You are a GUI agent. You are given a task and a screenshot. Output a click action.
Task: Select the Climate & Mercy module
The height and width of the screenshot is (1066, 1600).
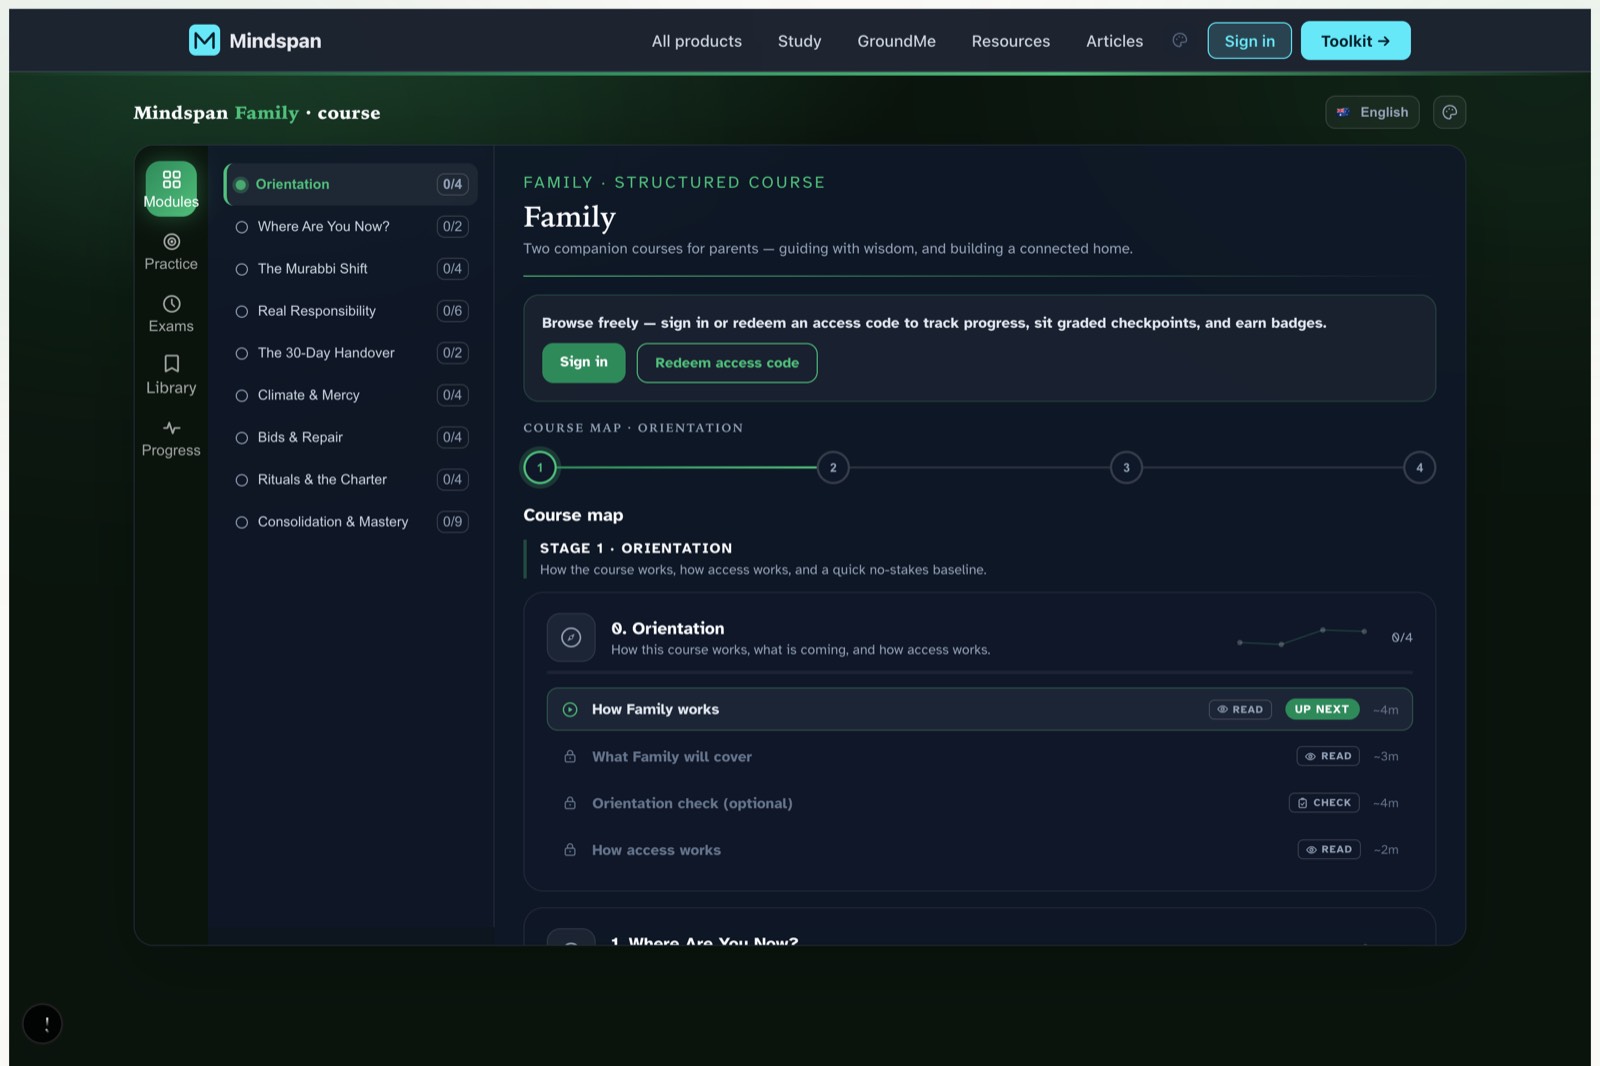click(x=350, y=395)
